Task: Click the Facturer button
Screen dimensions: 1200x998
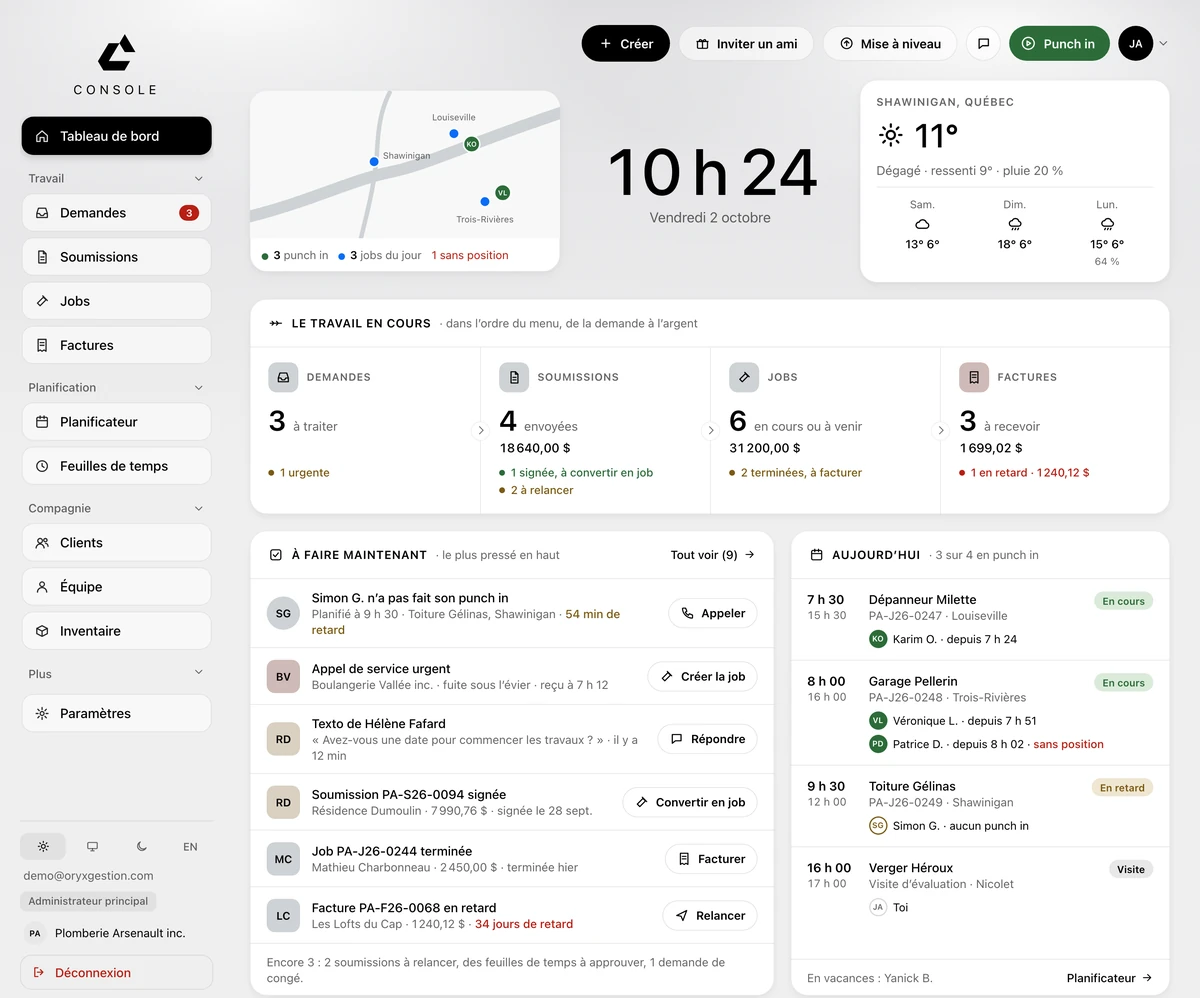Action: coord(712,859)
